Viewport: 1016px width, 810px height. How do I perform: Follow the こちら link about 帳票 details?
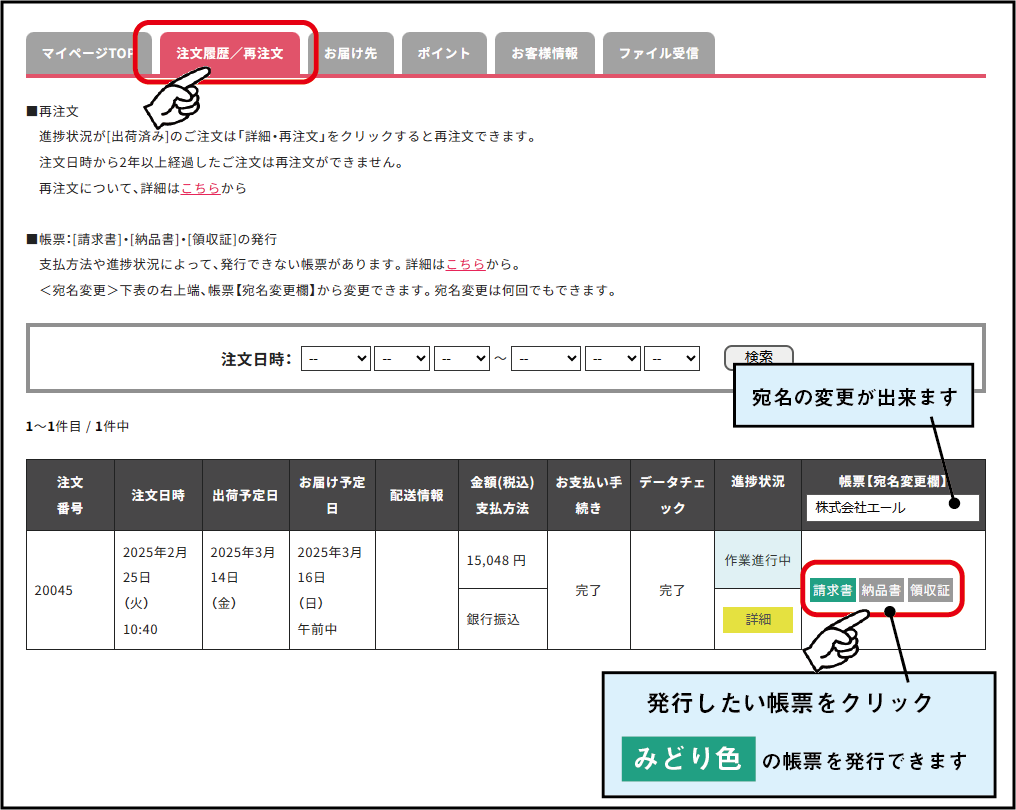point(465,264)
